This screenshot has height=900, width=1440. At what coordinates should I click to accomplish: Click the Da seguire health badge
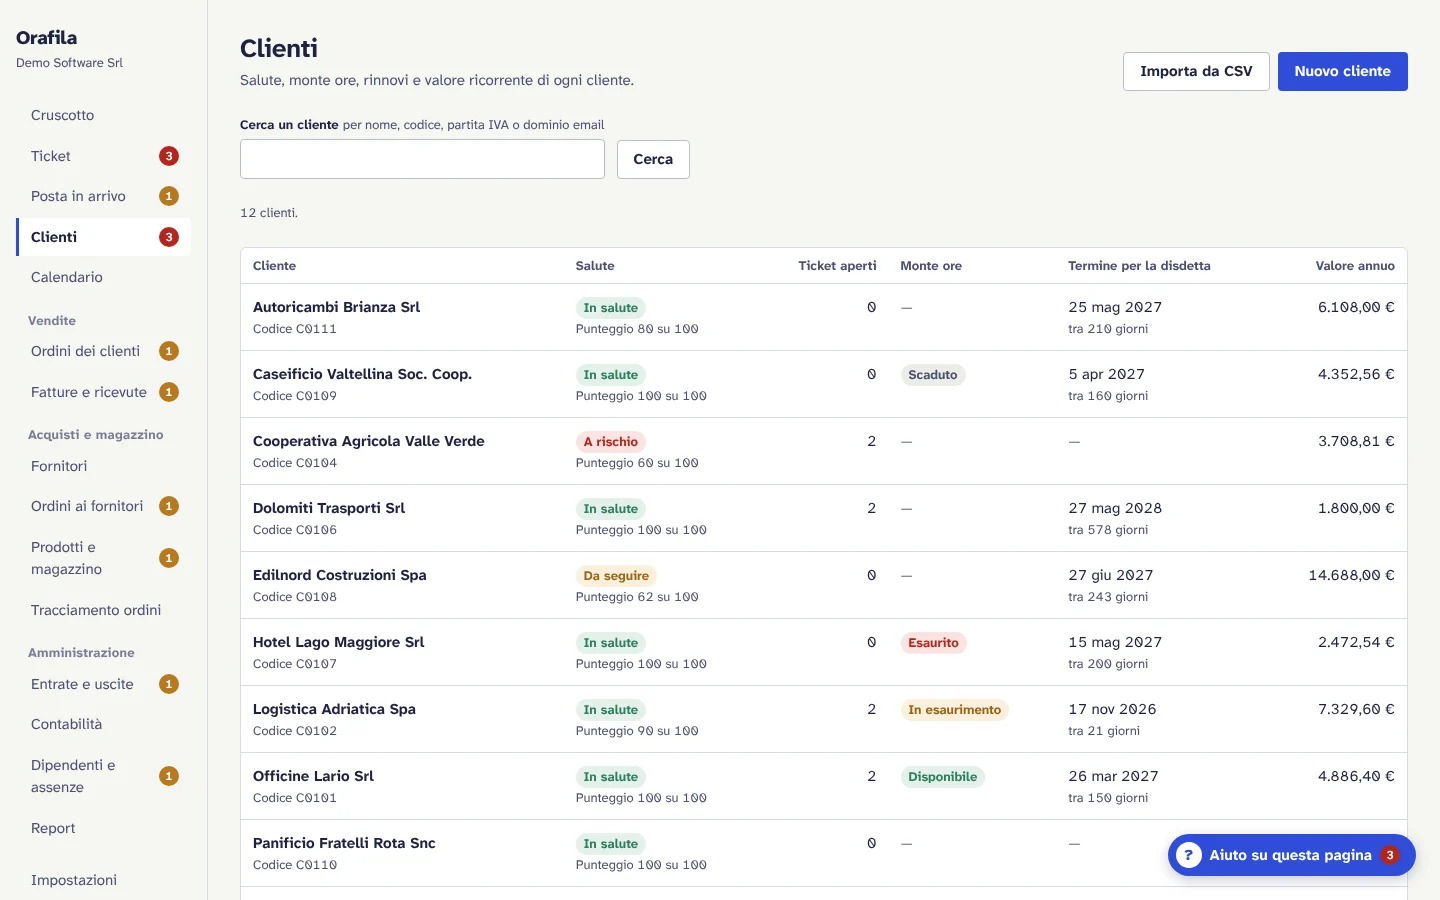point(616,576)
